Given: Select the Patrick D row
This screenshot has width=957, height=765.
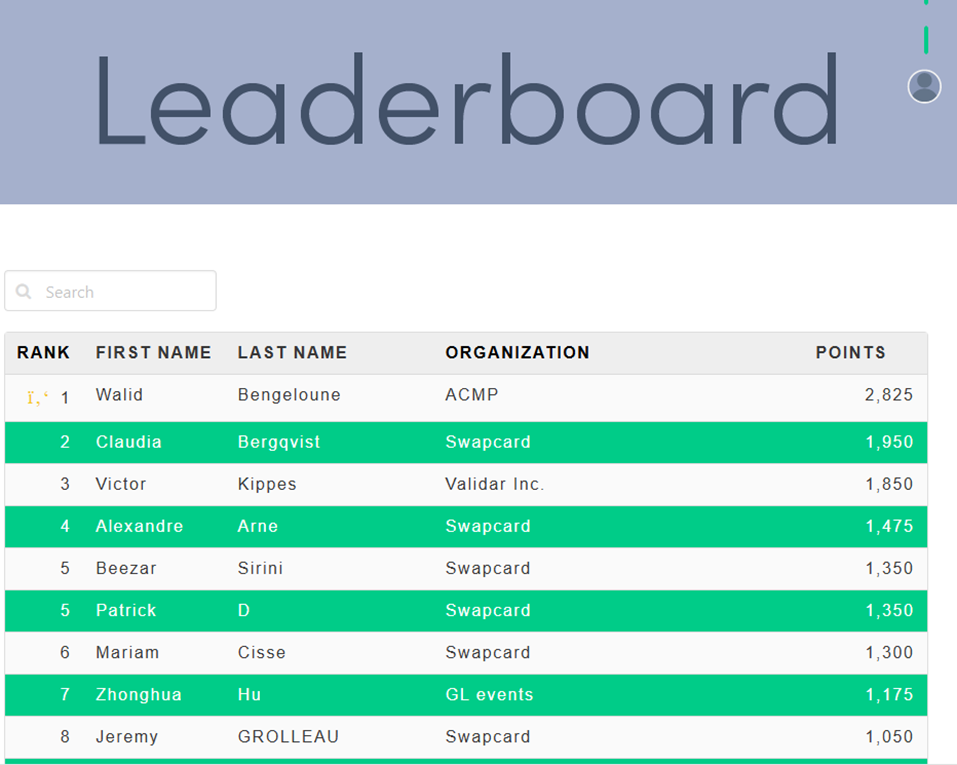Looking at the screenshot, I should pyautogui.click(x=466, y=610).
